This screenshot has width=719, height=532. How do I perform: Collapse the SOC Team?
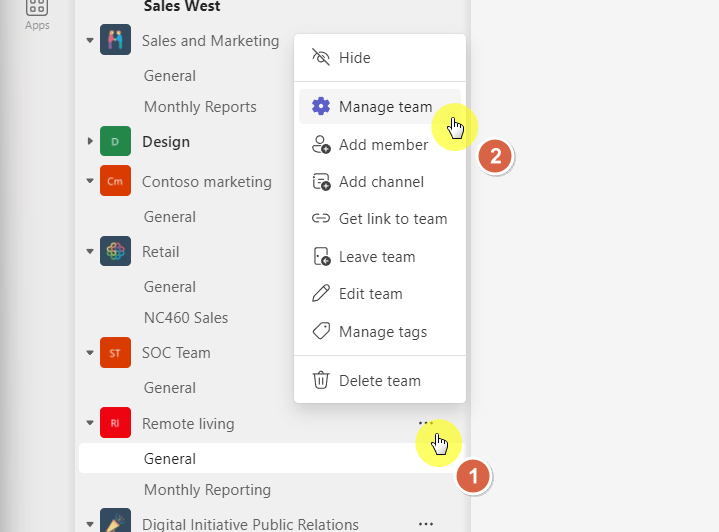click(x=90, y=353)
